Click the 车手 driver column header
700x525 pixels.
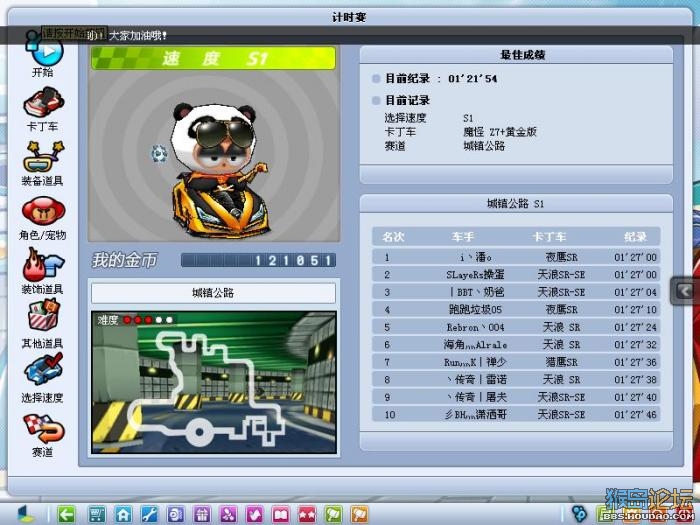463,237
